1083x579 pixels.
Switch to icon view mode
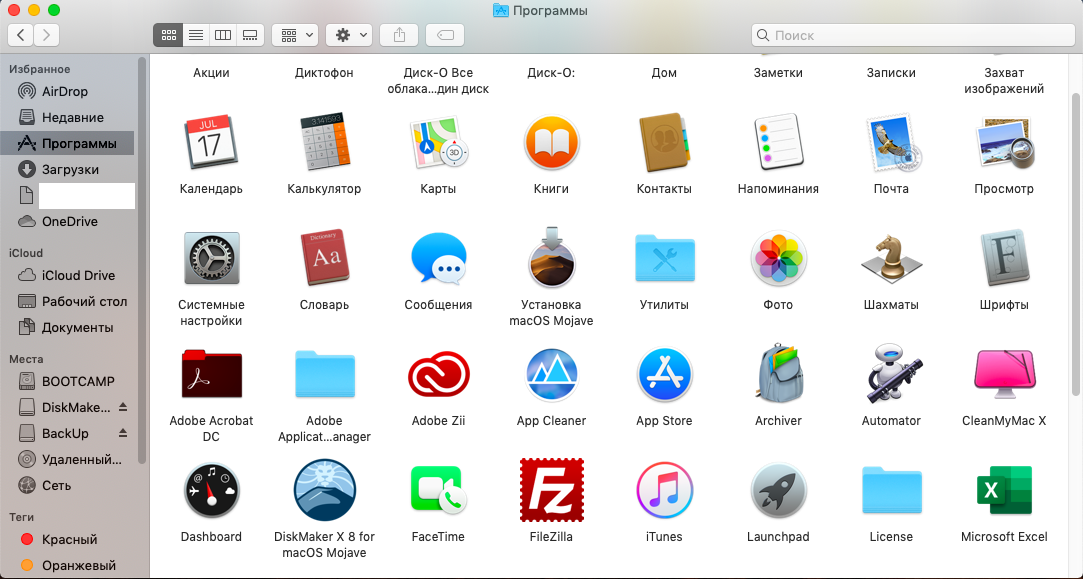[168, 35]
